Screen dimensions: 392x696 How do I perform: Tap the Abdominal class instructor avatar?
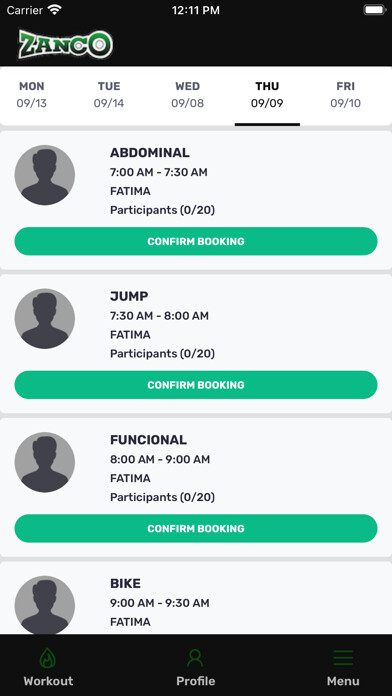(x=45, y=175)
